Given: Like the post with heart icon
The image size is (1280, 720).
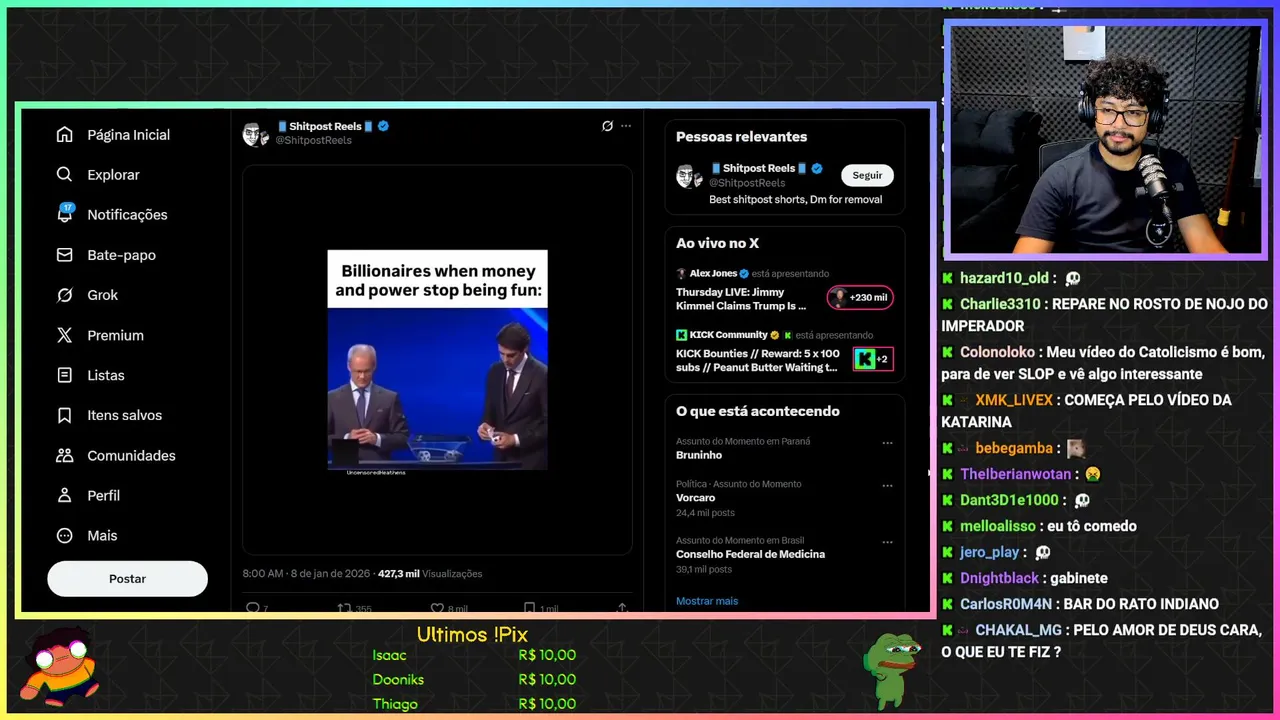Looking at the screenshot, I should tap(437, 607).
